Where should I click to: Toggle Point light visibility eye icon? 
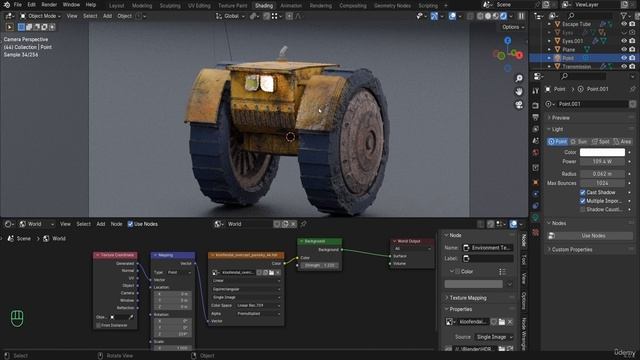[x=624, y=58]
